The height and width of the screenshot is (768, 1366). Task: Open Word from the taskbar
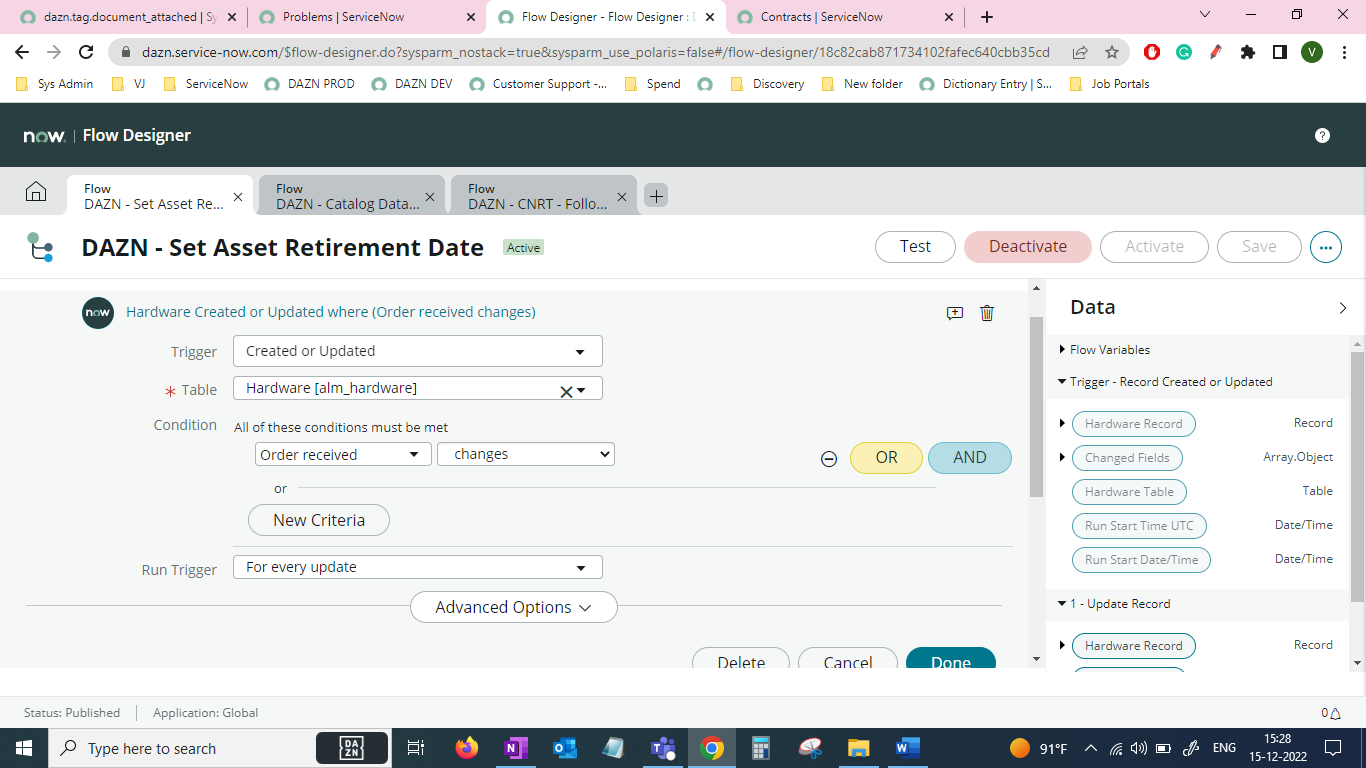click(907, 748)
